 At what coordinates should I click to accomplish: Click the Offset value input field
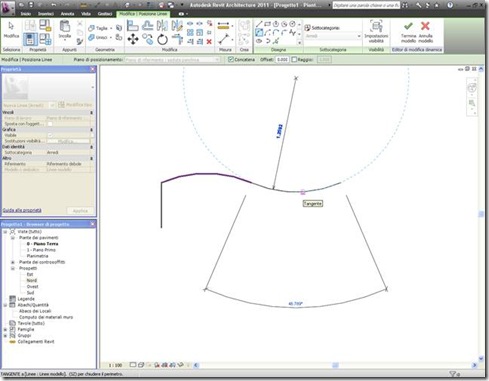click(x=282, y=60)
